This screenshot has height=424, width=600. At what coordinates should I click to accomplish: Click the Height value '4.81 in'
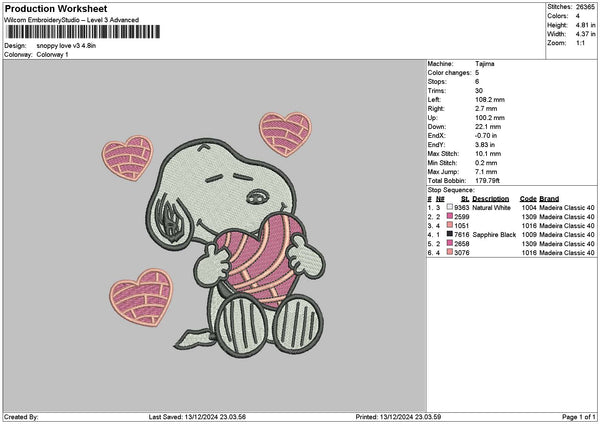pyautogui.click(x=585, y=25)
